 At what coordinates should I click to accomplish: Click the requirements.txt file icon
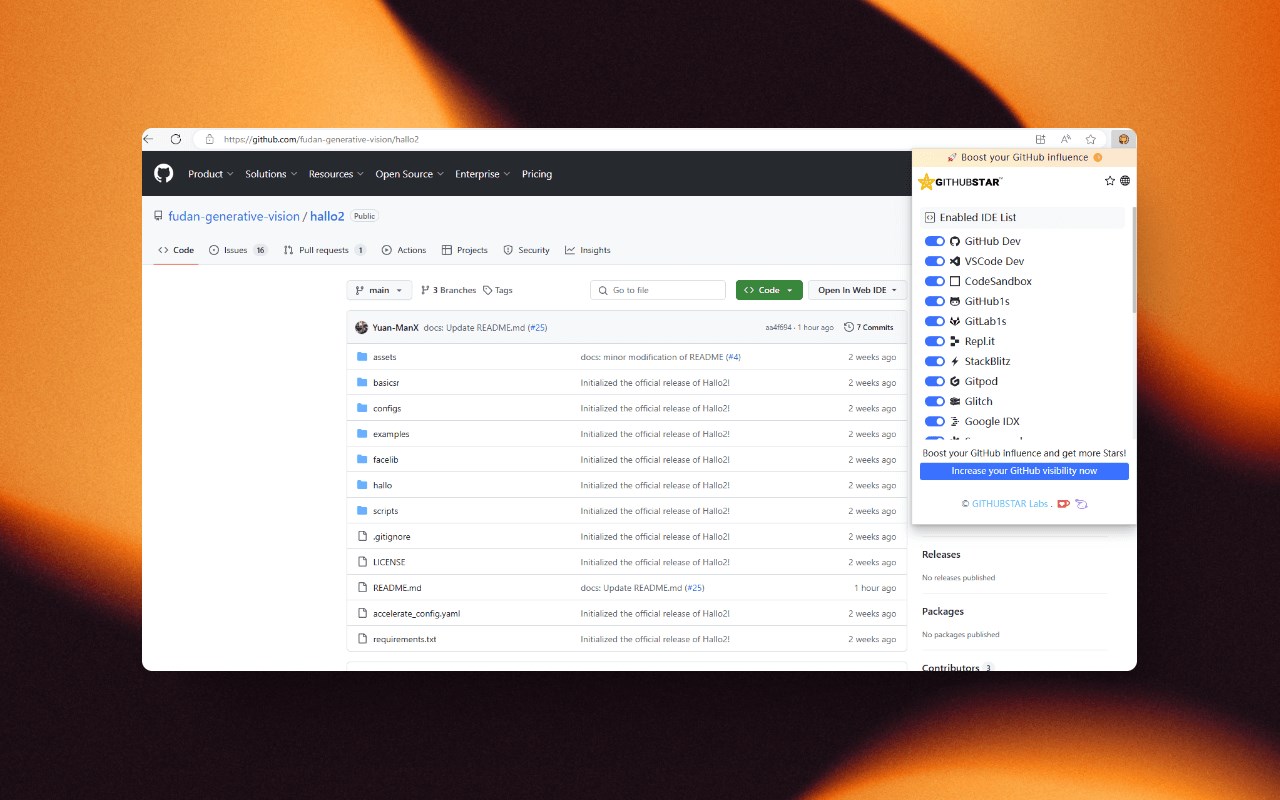pyautogui.click(x=362, y=639)
